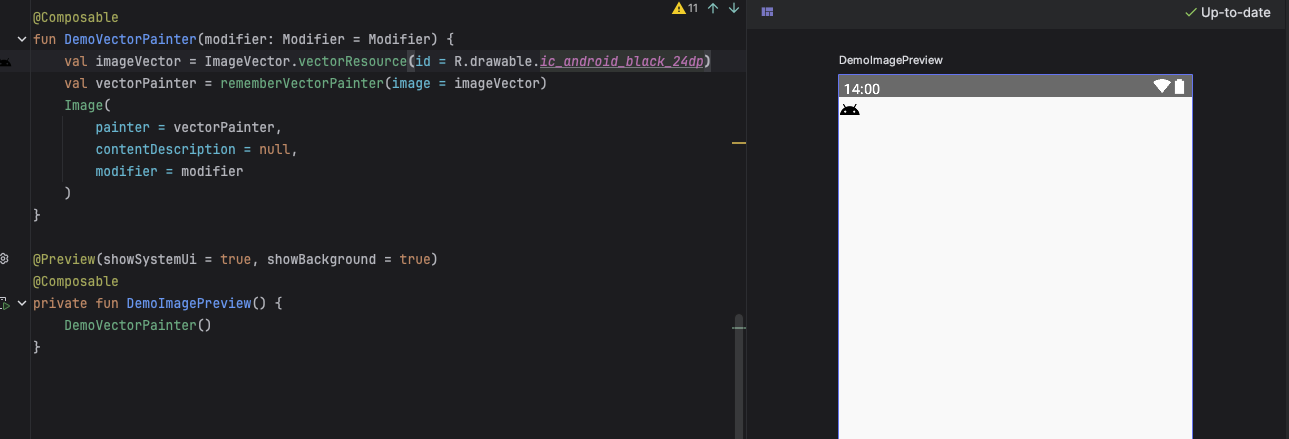Open the Preview settings gear in the gutter
The width and height of the screenshot is (1289, 439).
click(5, 259)
